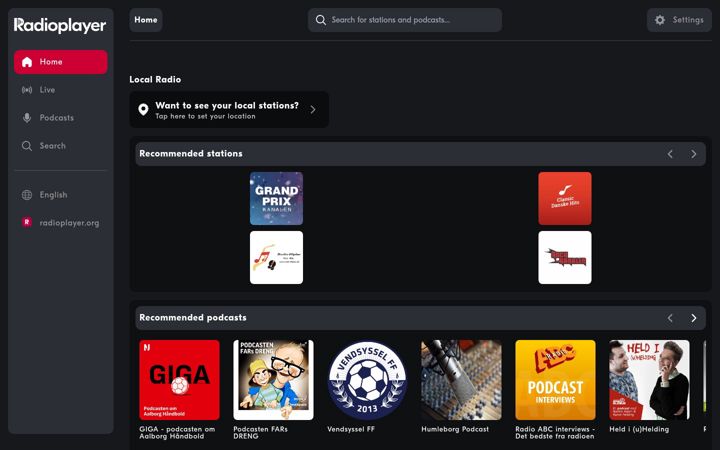Open Podcasten FARs DRENG cover
The width and height of the screenshot is (720, 450).
pos(273,380)
